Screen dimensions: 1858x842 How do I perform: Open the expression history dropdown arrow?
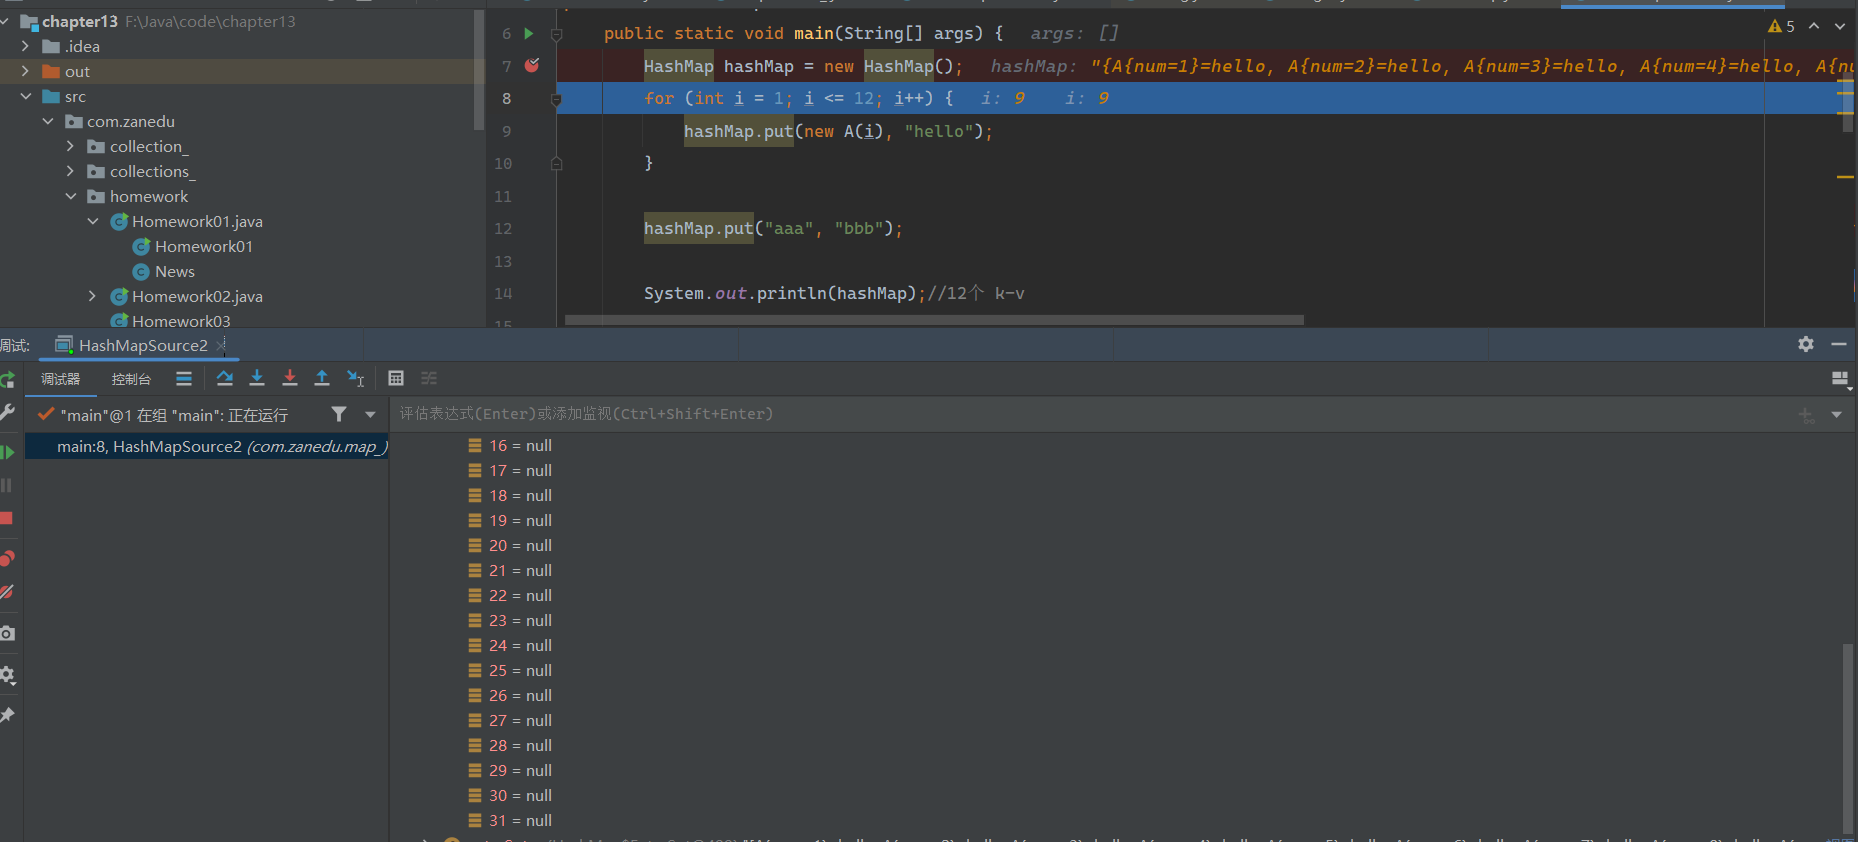tap(1836, 414)
